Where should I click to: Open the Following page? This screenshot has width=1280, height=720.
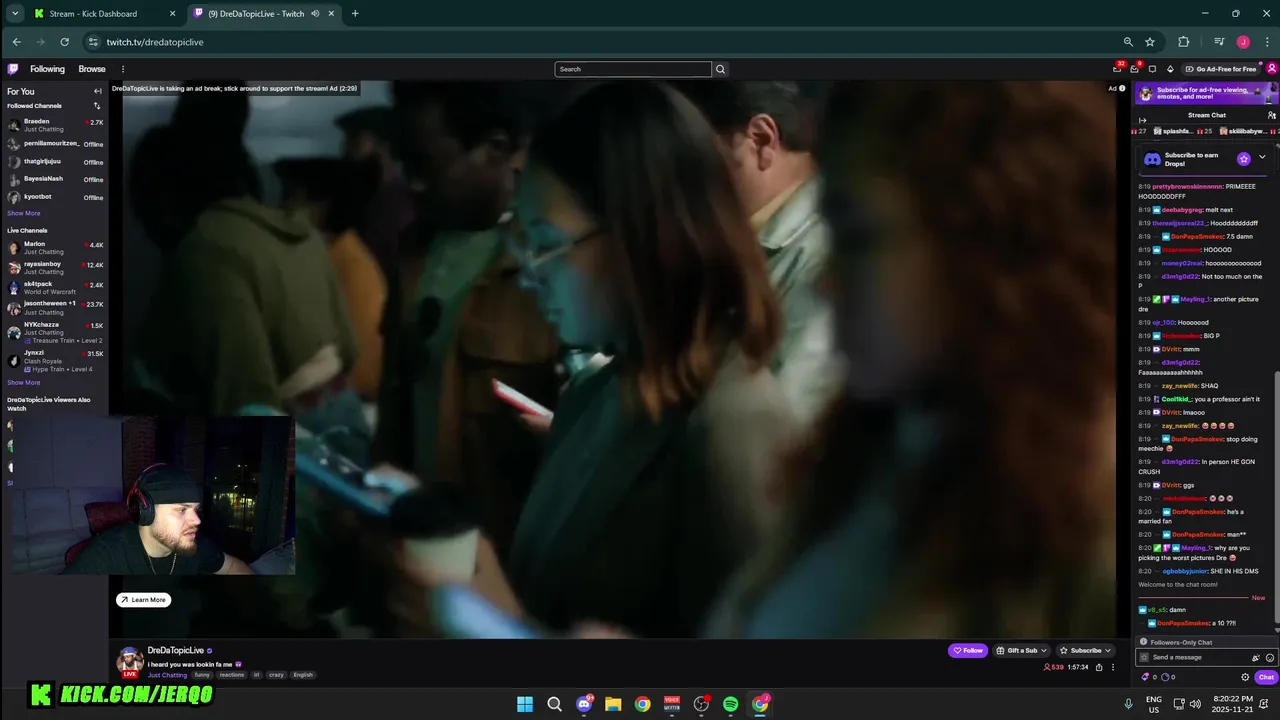(x=47, y=69)
